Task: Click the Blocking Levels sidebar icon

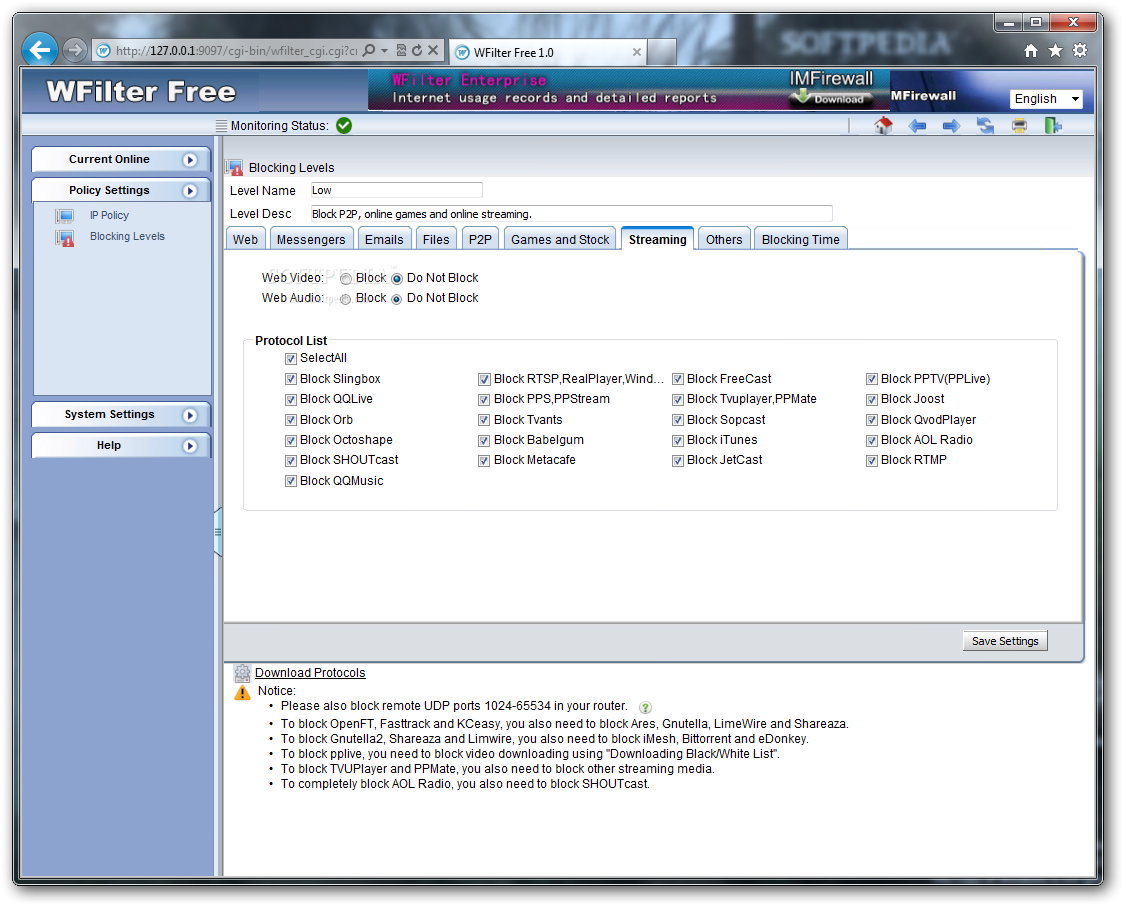Action: (65, 238)
